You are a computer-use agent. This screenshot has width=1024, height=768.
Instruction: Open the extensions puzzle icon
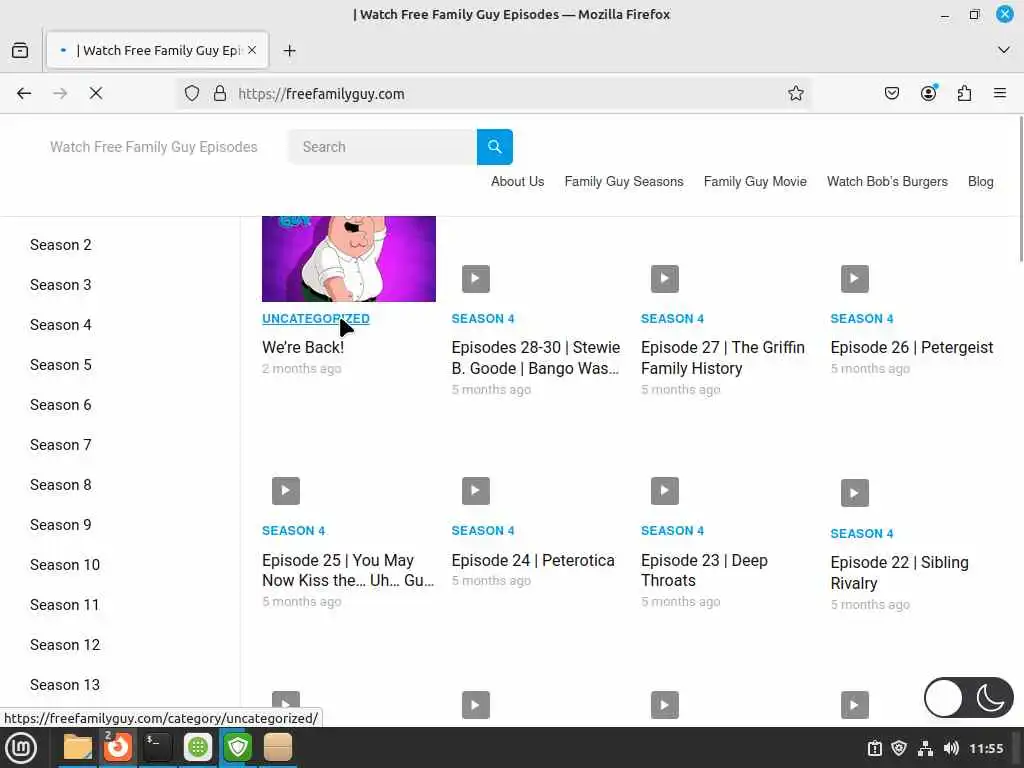pyautogui.click(x=964, y=93)
